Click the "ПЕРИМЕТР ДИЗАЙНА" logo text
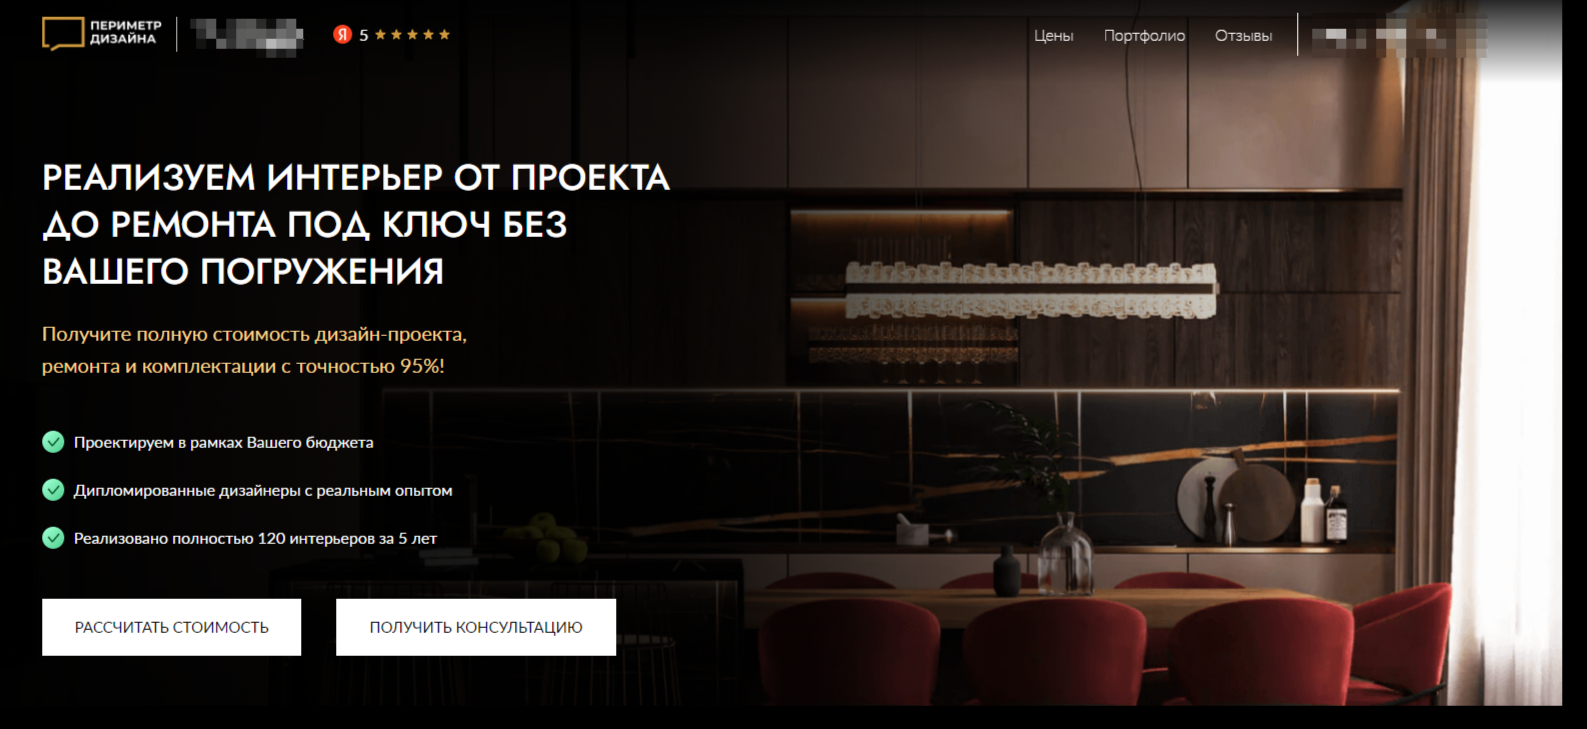Viewport: 1587px width, 729px height. pyautogui.click(x=125, y=32)
